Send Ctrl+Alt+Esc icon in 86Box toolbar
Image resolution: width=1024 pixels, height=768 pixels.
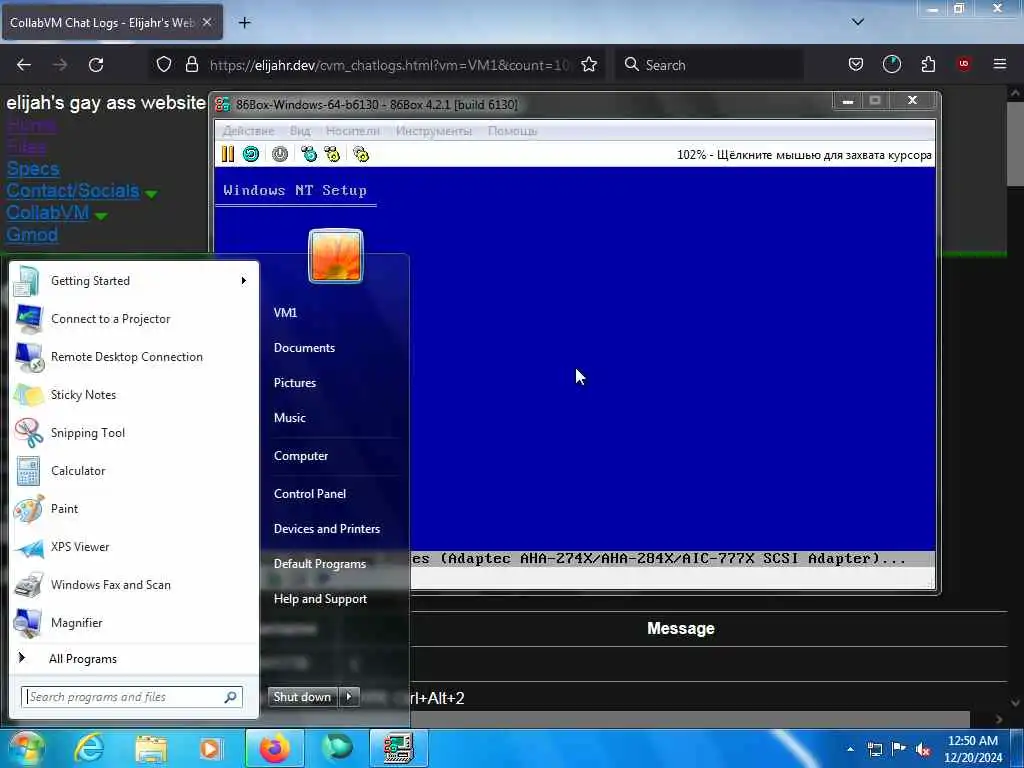(332, 154)
